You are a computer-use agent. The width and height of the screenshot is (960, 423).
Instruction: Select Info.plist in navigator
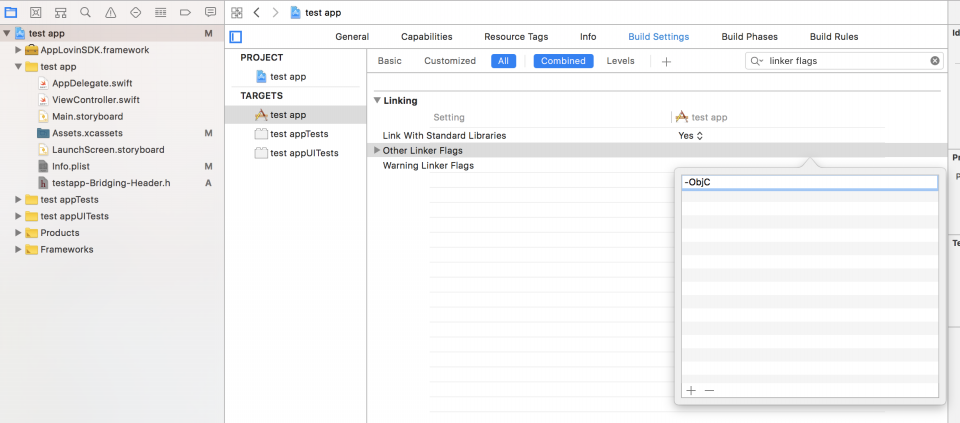pos(71,166)
